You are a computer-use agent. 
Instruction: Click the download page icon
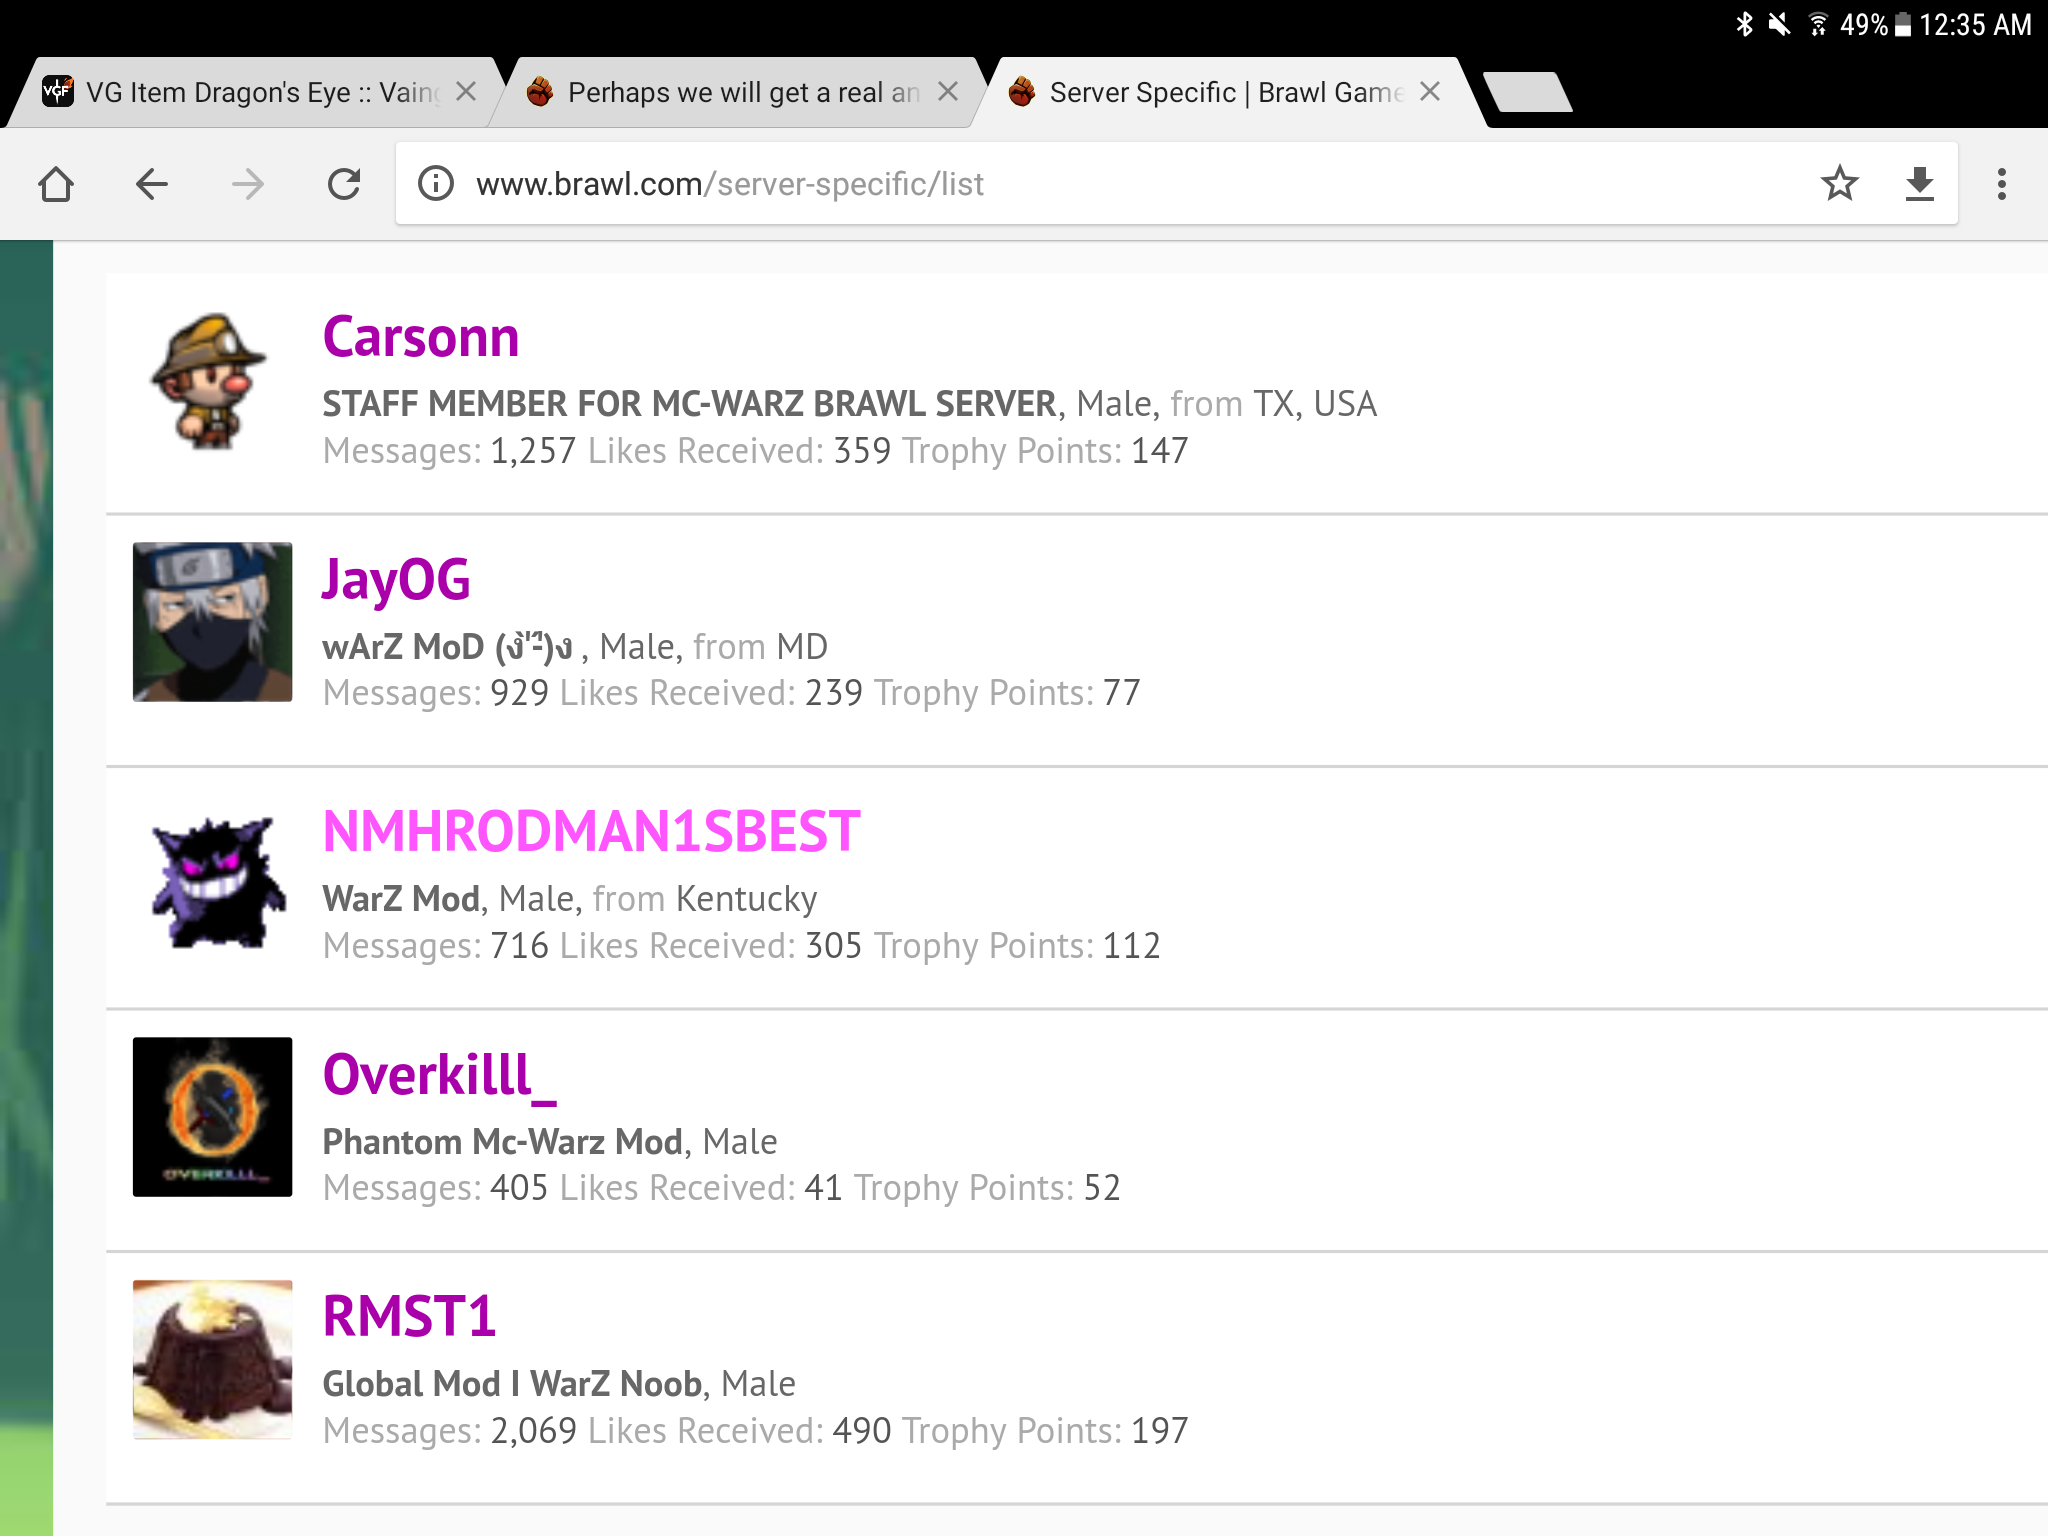[x=1919, y=184]
